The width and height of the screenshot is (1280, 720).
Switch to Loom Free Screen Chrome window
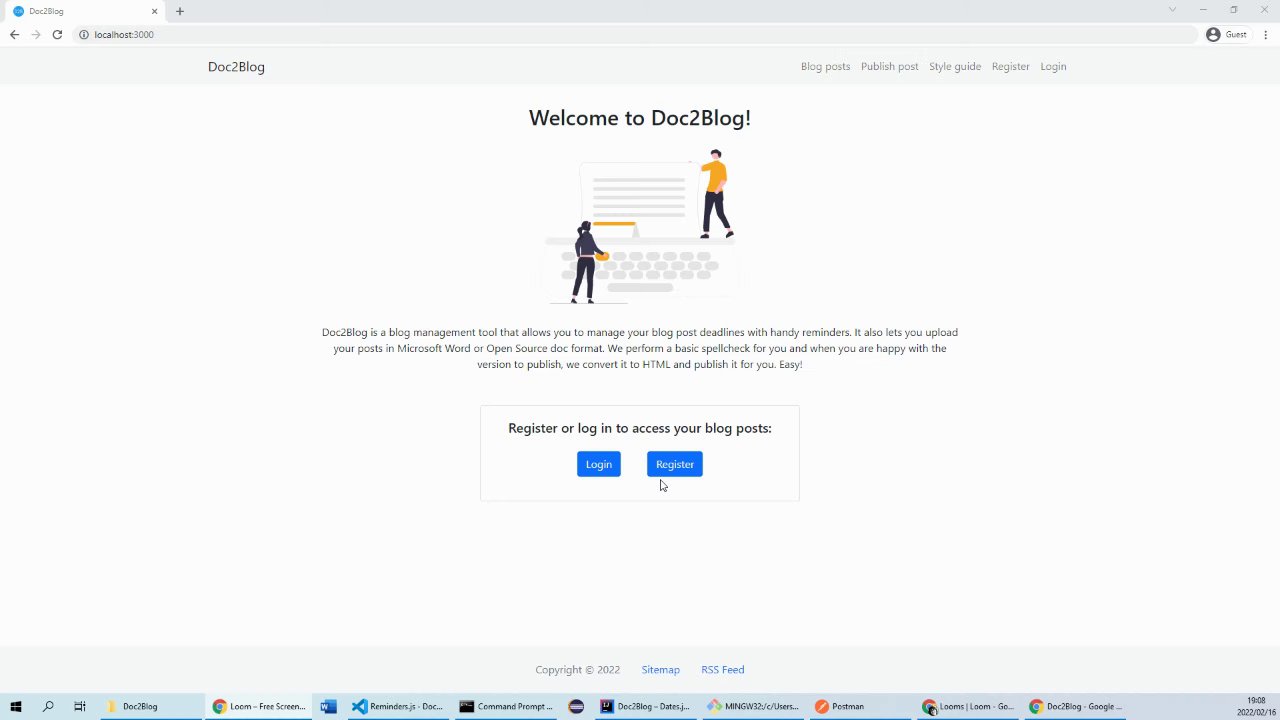pyautogui.click(x=259, y=706)
